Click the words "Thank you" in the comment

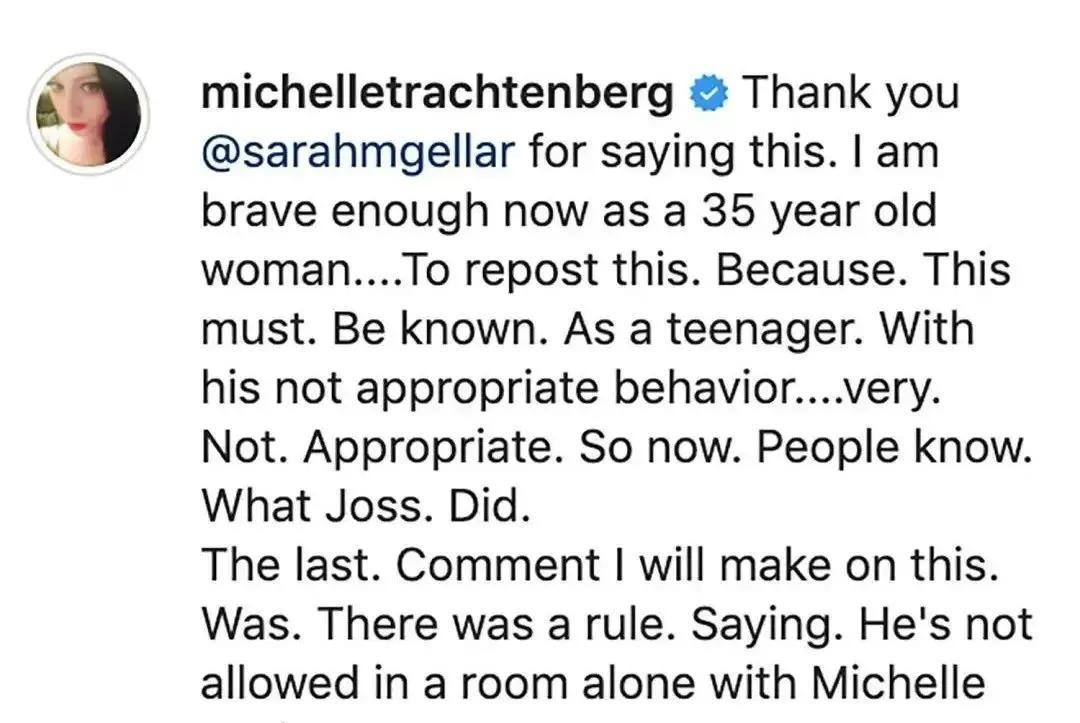coord(847,94)
